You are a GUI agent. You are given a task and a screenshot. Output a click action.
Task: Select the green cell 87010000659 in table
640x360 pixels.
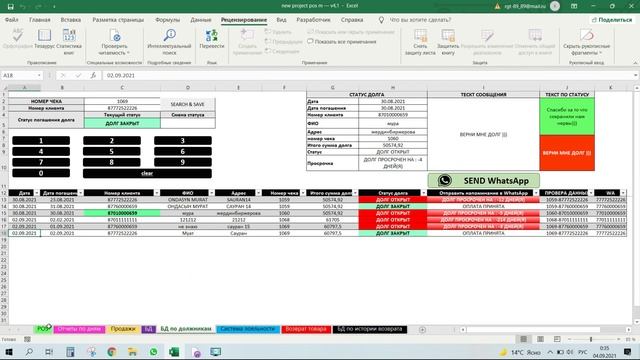[122, 213]
